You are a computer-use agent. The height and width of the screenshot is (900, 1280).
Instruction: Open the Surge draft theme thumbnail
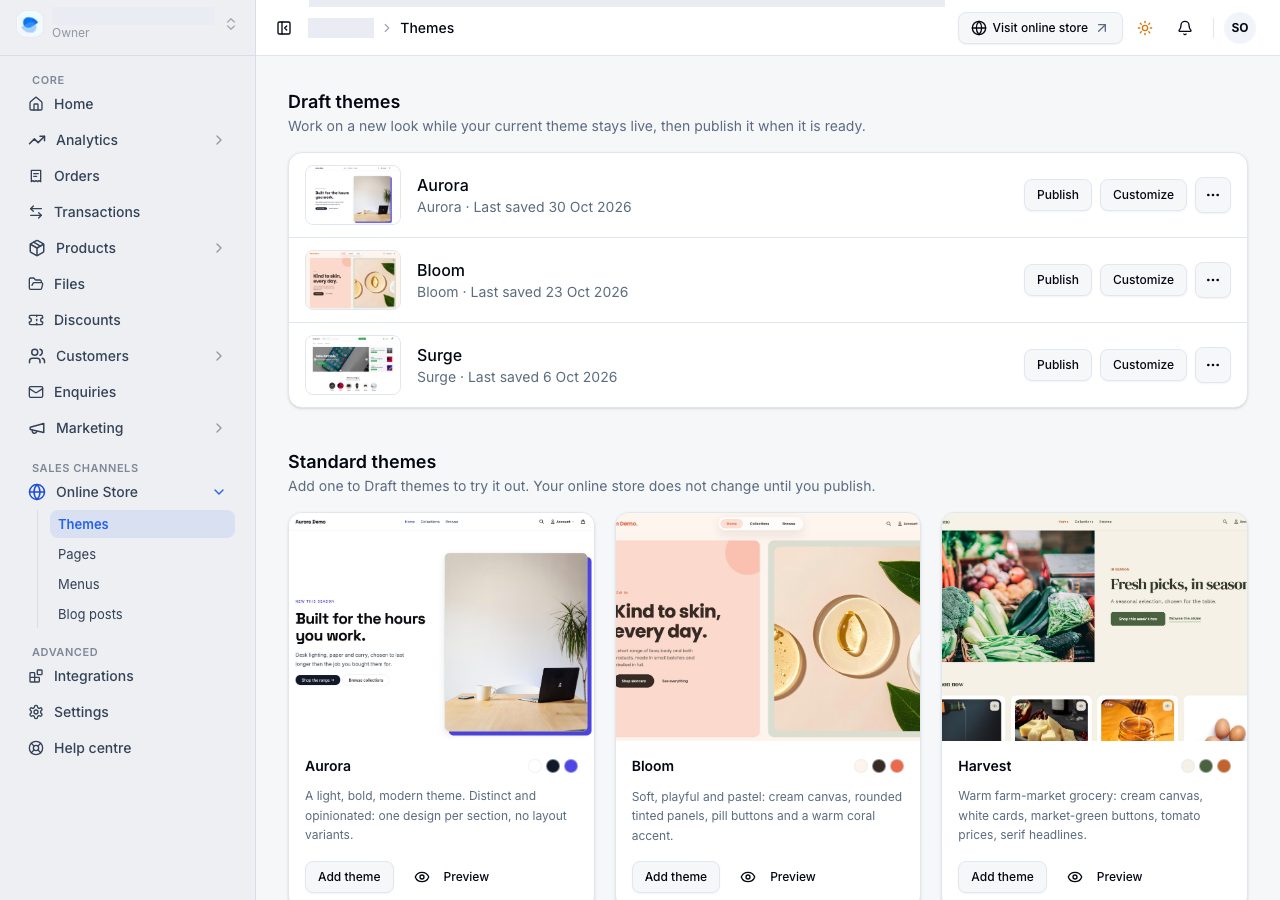[353, 365]
